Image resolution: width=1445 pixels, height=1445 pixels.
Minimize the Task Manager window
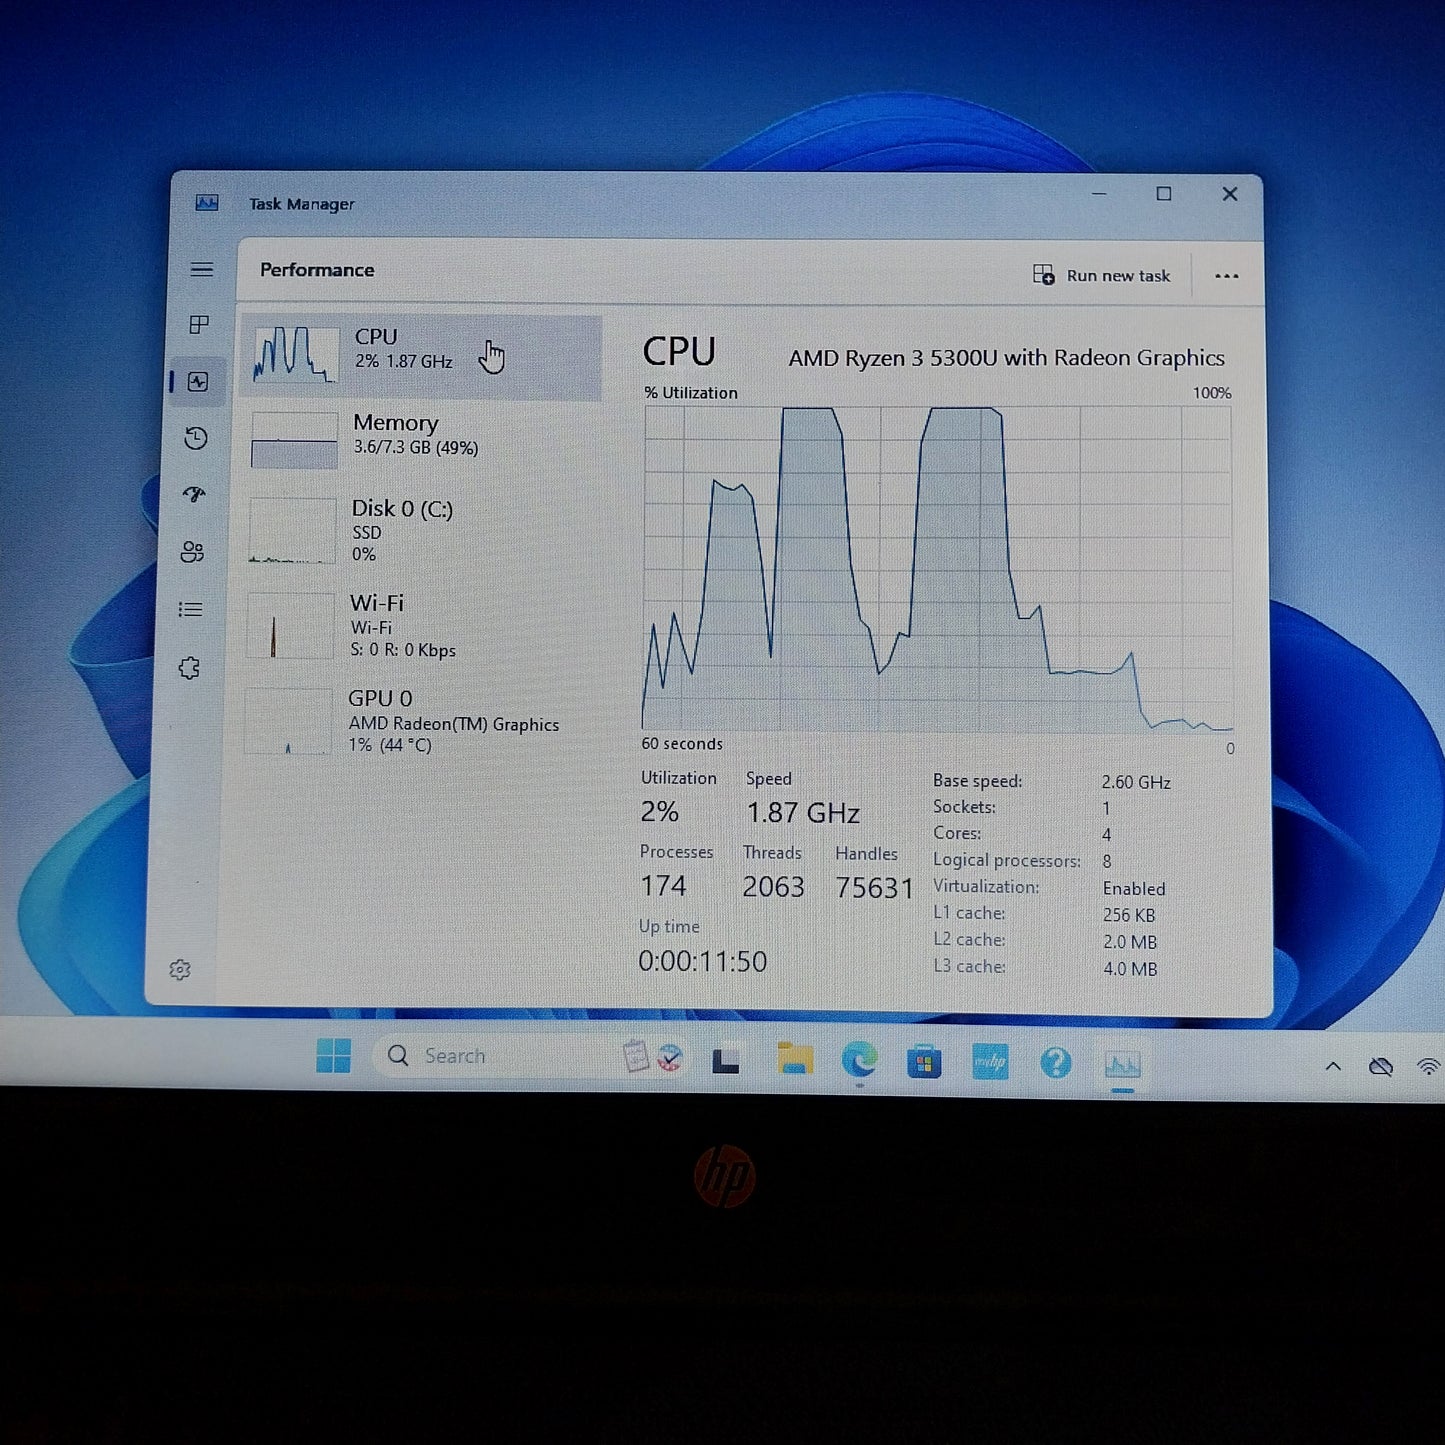click(x=1099, y=194)
